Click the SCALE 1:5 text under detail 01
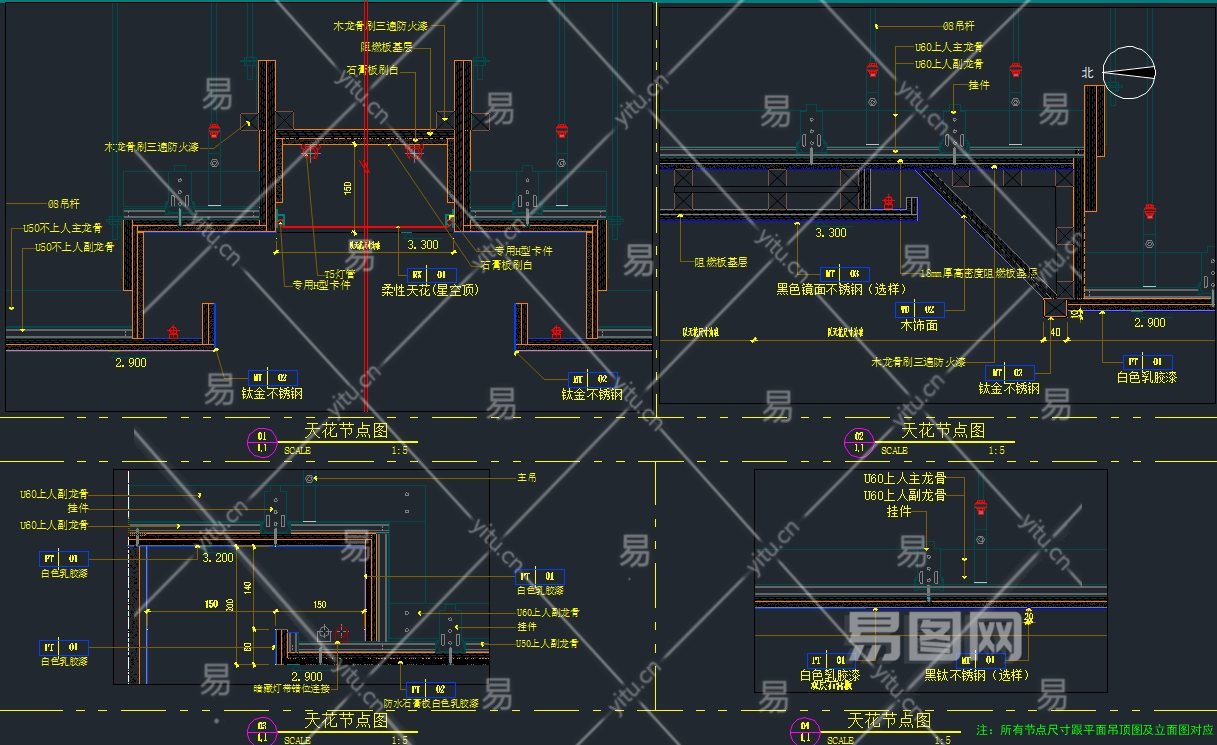 tap(346, 451)
